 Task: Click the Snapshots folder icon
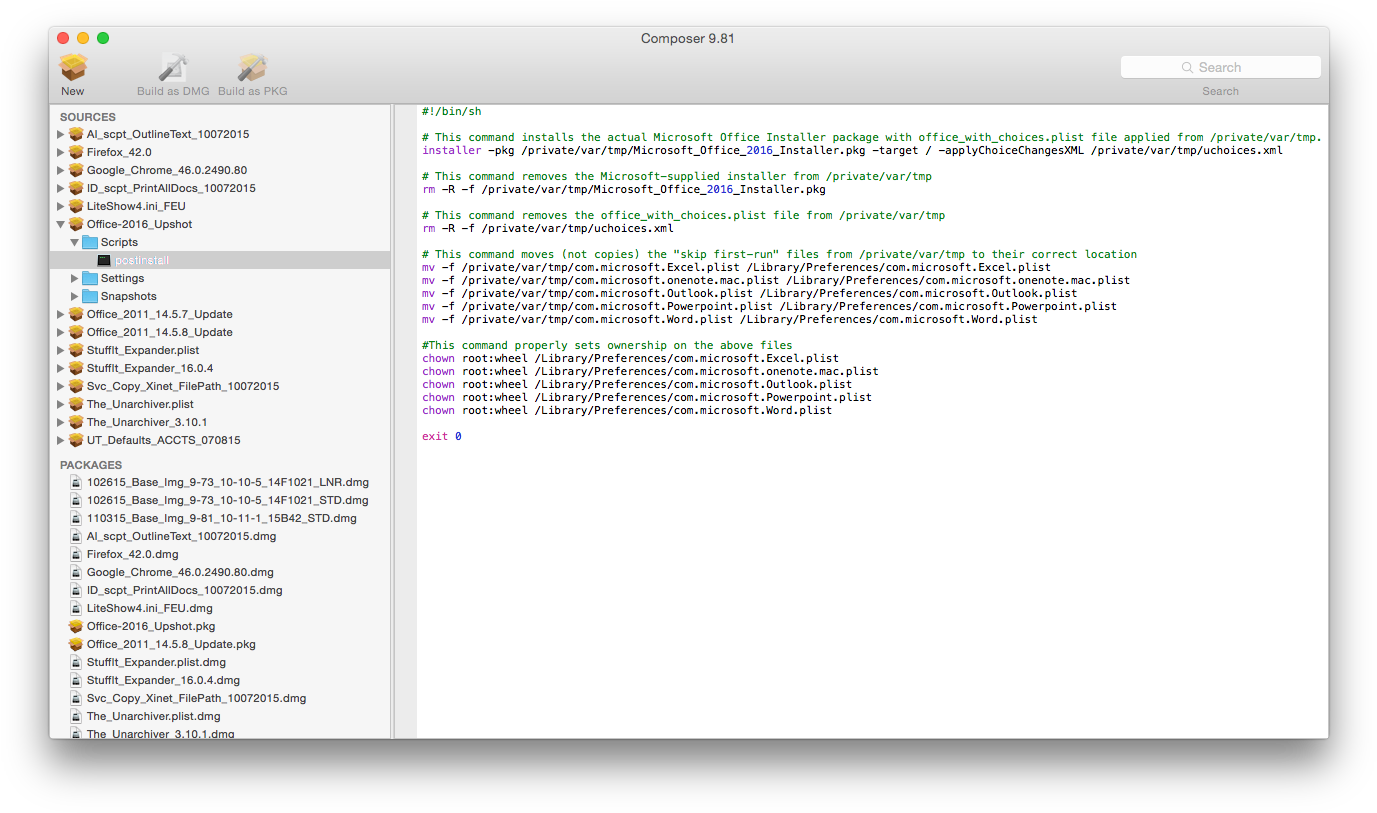[90, 295]
